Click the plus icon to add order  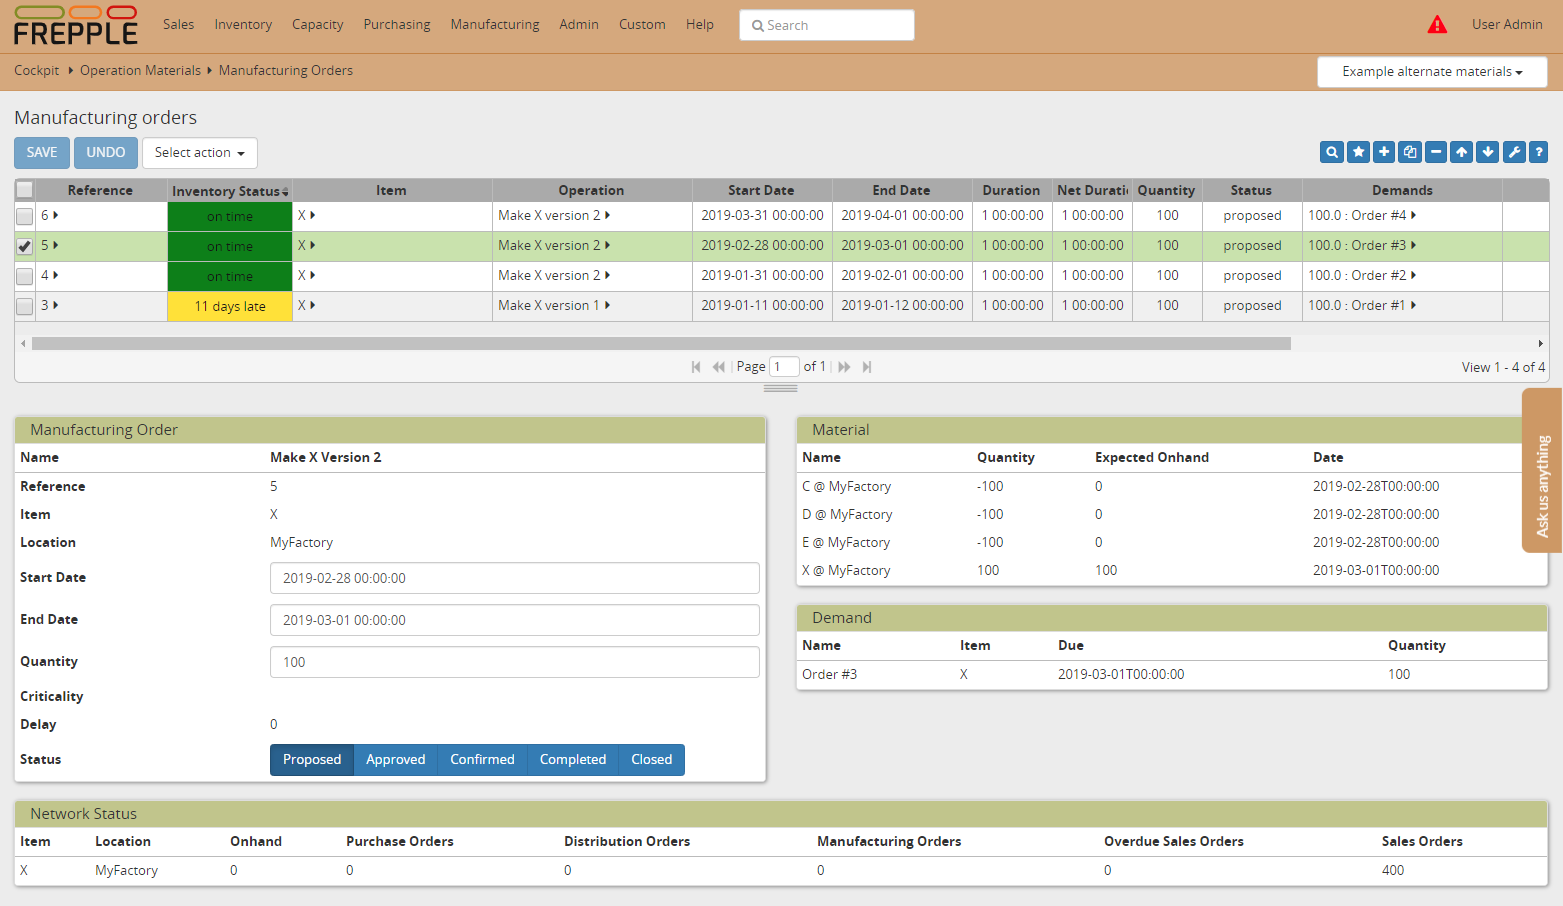1384,152
